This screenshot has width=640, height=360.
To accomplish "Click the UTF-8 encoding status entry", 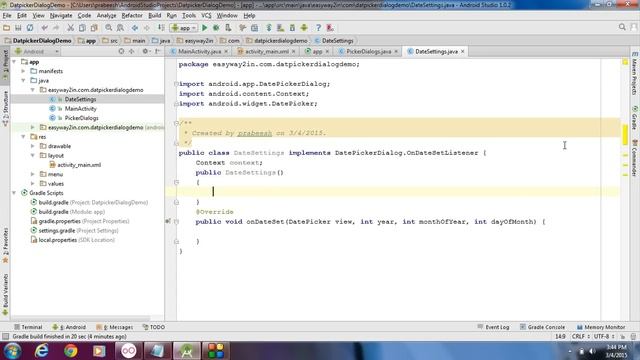I will pyautogui.click(x=604, y=336).
